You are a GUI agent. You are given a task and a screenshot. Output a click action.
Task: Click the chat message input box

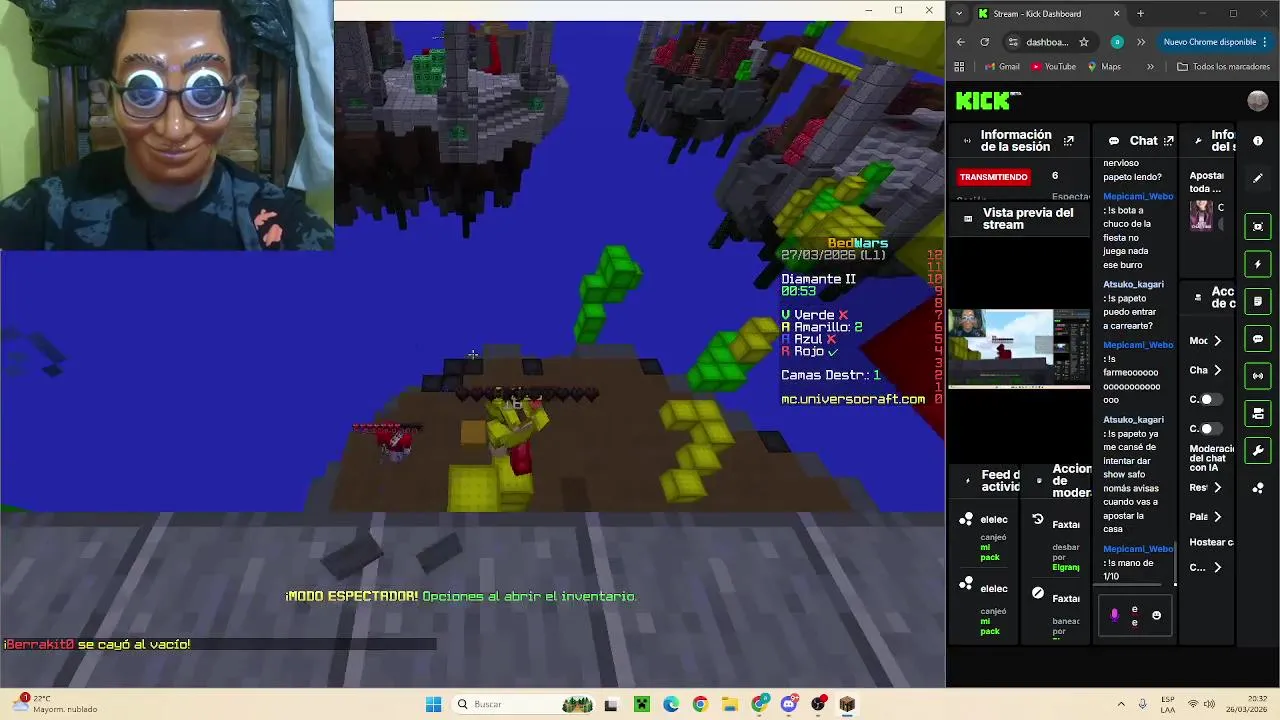click(1135, 615)
